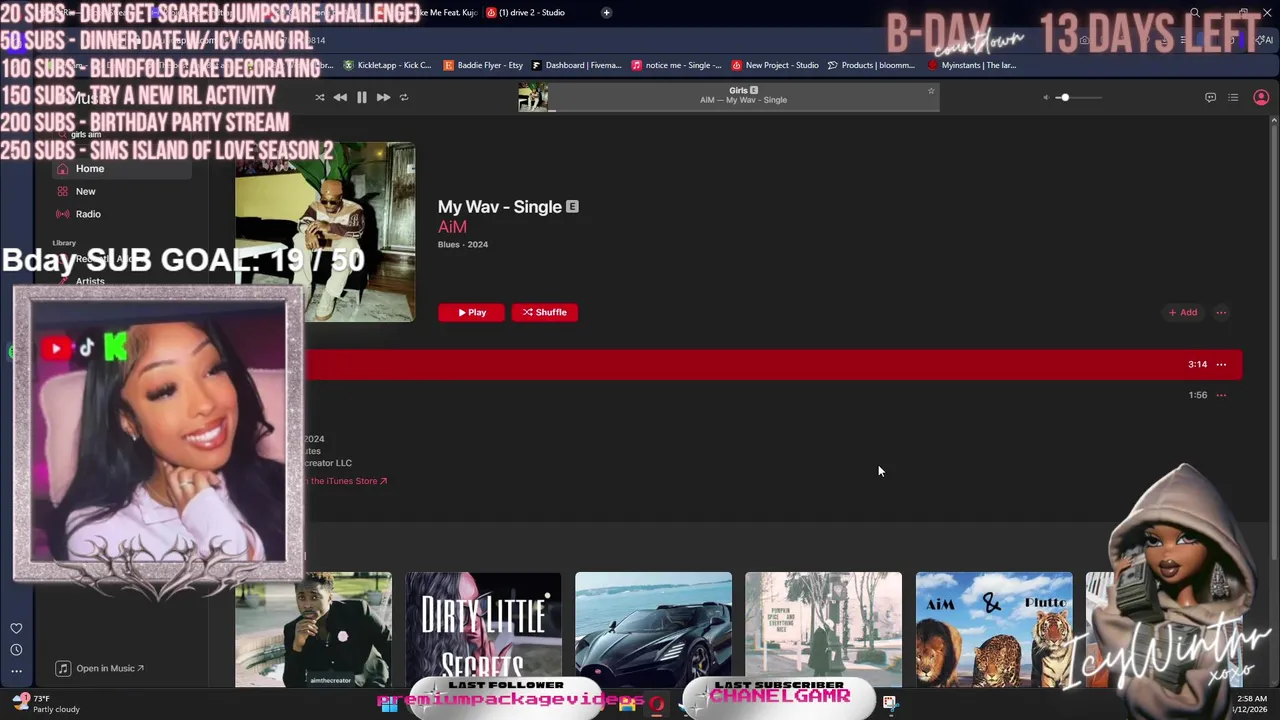Open album more options beside Add
Image resolution: width=1280 pixels, height=720 pixels.
click(1221, 312)
